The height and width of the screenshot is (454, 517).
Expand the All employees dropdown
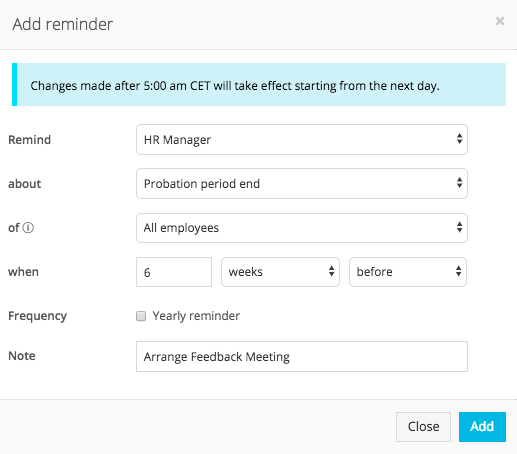302,228
